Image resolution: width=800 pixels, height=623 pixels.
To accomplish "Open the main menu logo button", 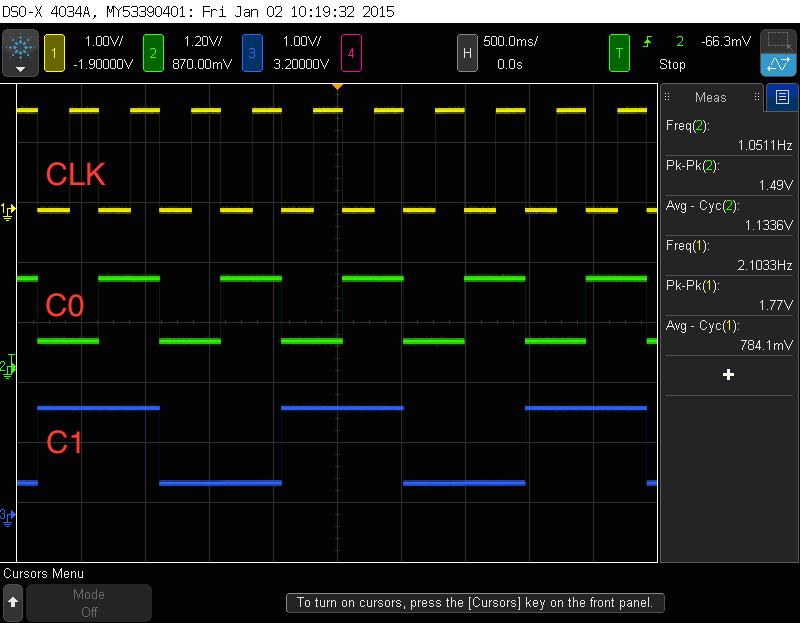I will tap(19, 51).
